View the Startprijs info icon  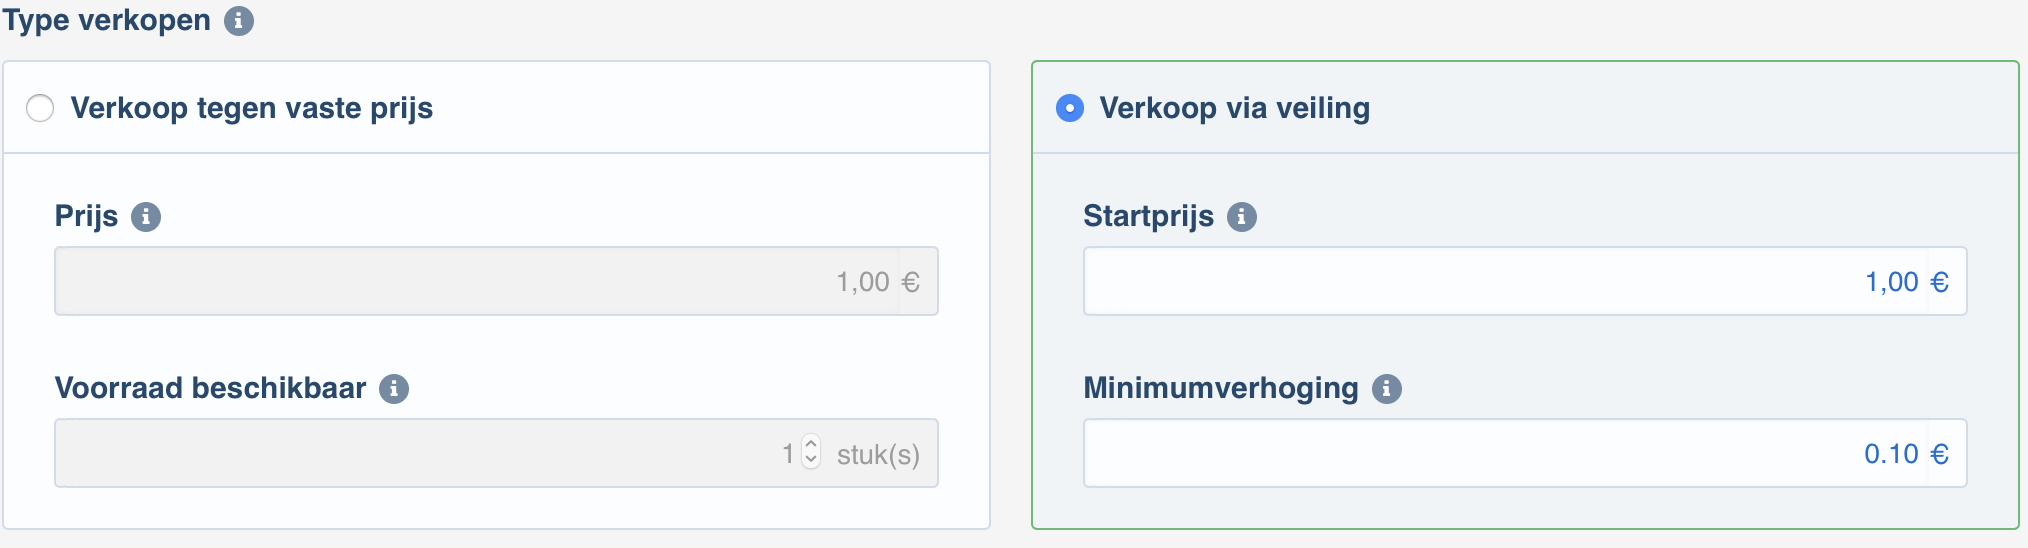(1242, 217)
